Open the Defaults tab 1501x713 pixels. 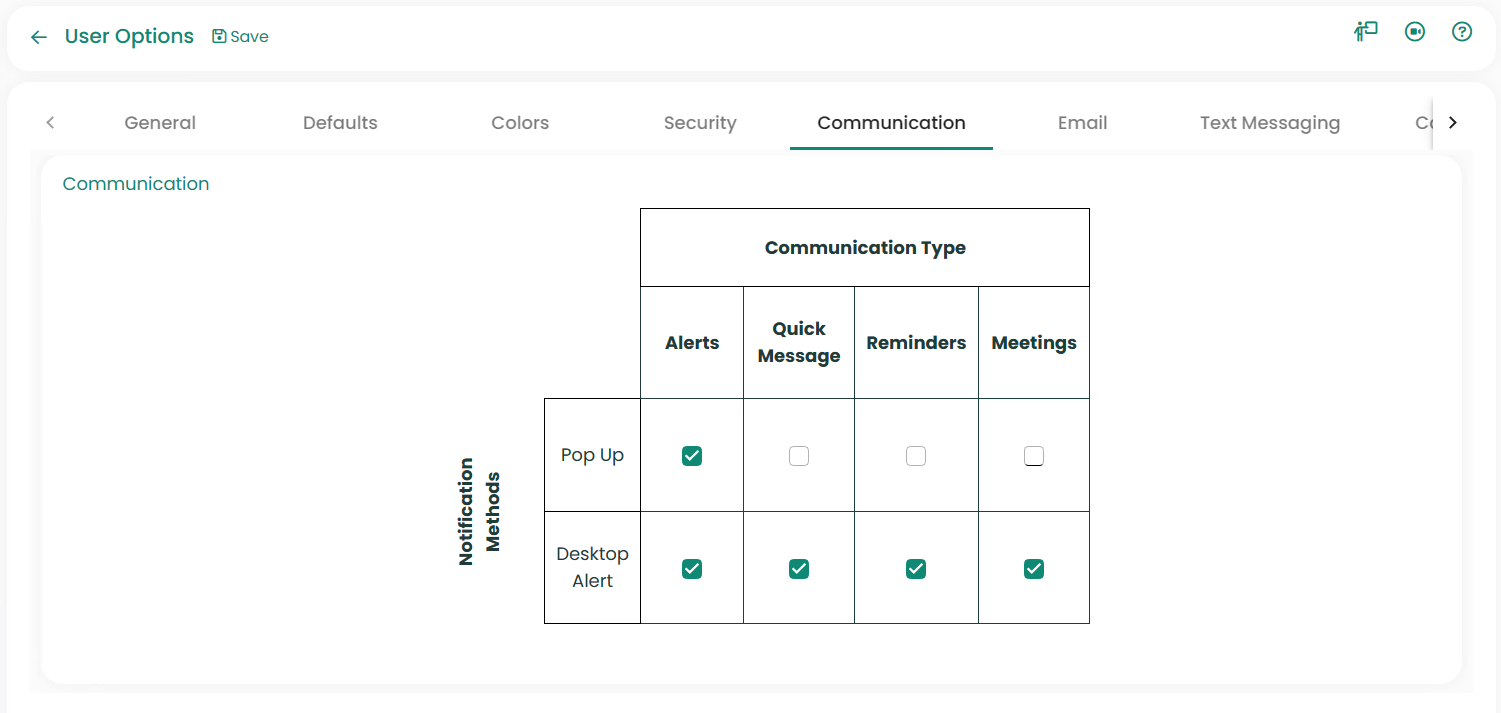340,123
